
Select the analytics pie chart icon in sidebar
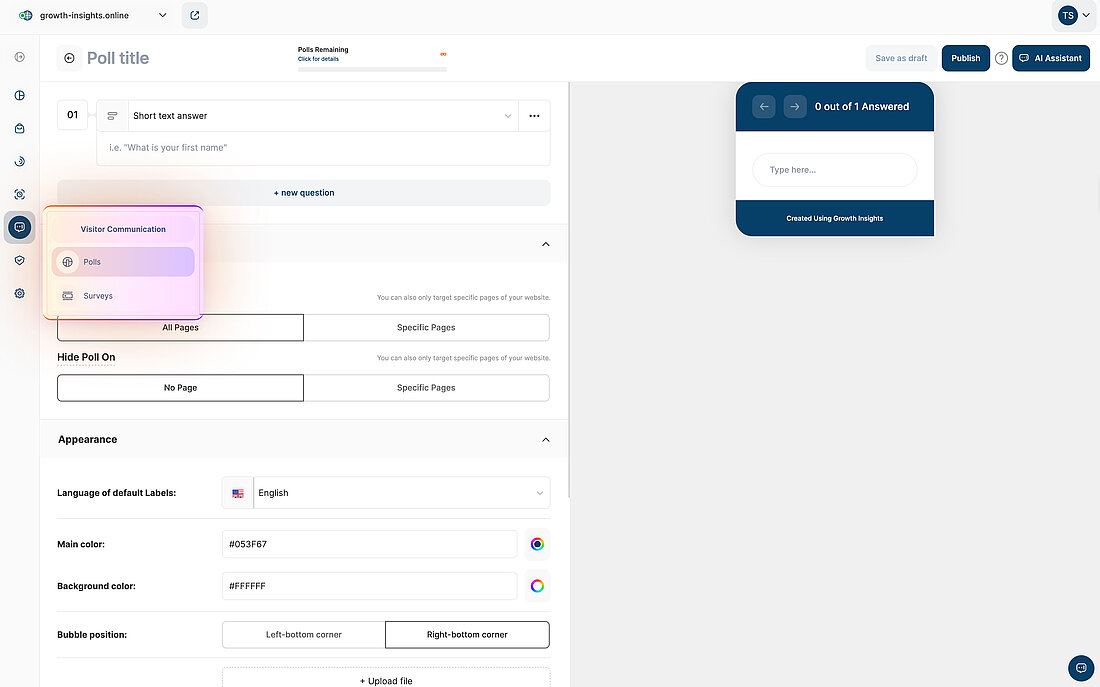click(19, 95)
